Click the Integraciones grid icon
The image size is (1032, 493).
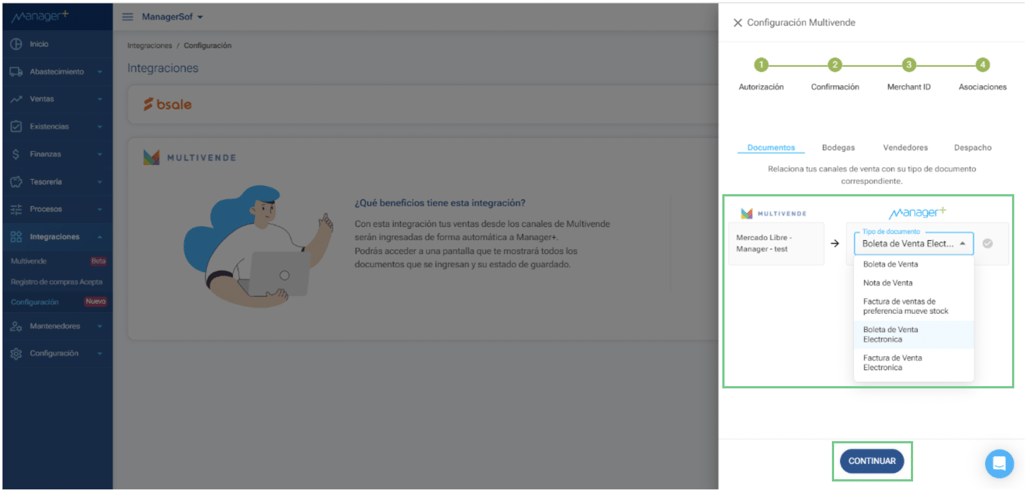click(17, 237)
